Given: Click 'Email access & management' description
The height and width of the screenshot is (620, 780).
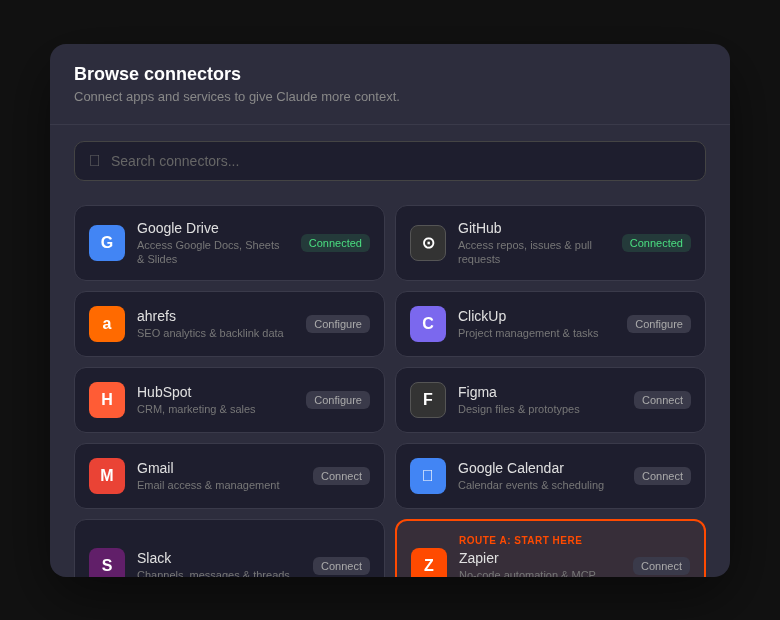Looking at the screenshot, I should [208, 486].
